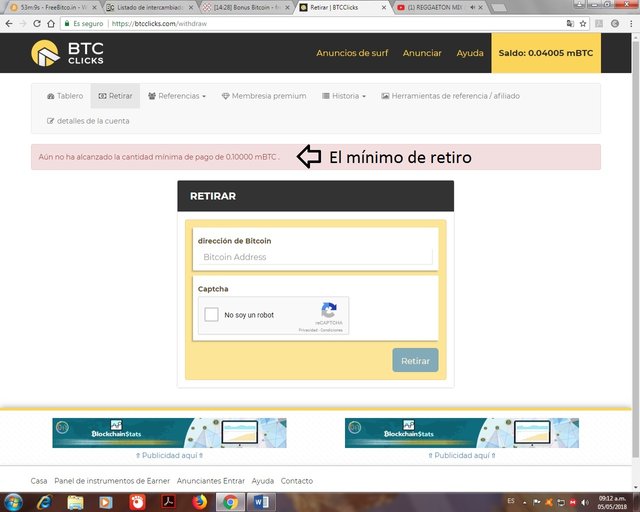Open media player icon in taskbar
640x512 pixels.
tap(106, 502)
